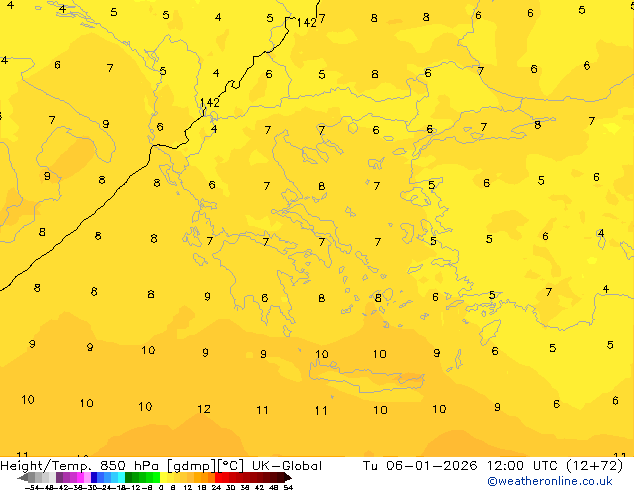The image size is (634, 490).
Task: Select the bright red legend color band
Action: tap(218, 477)
